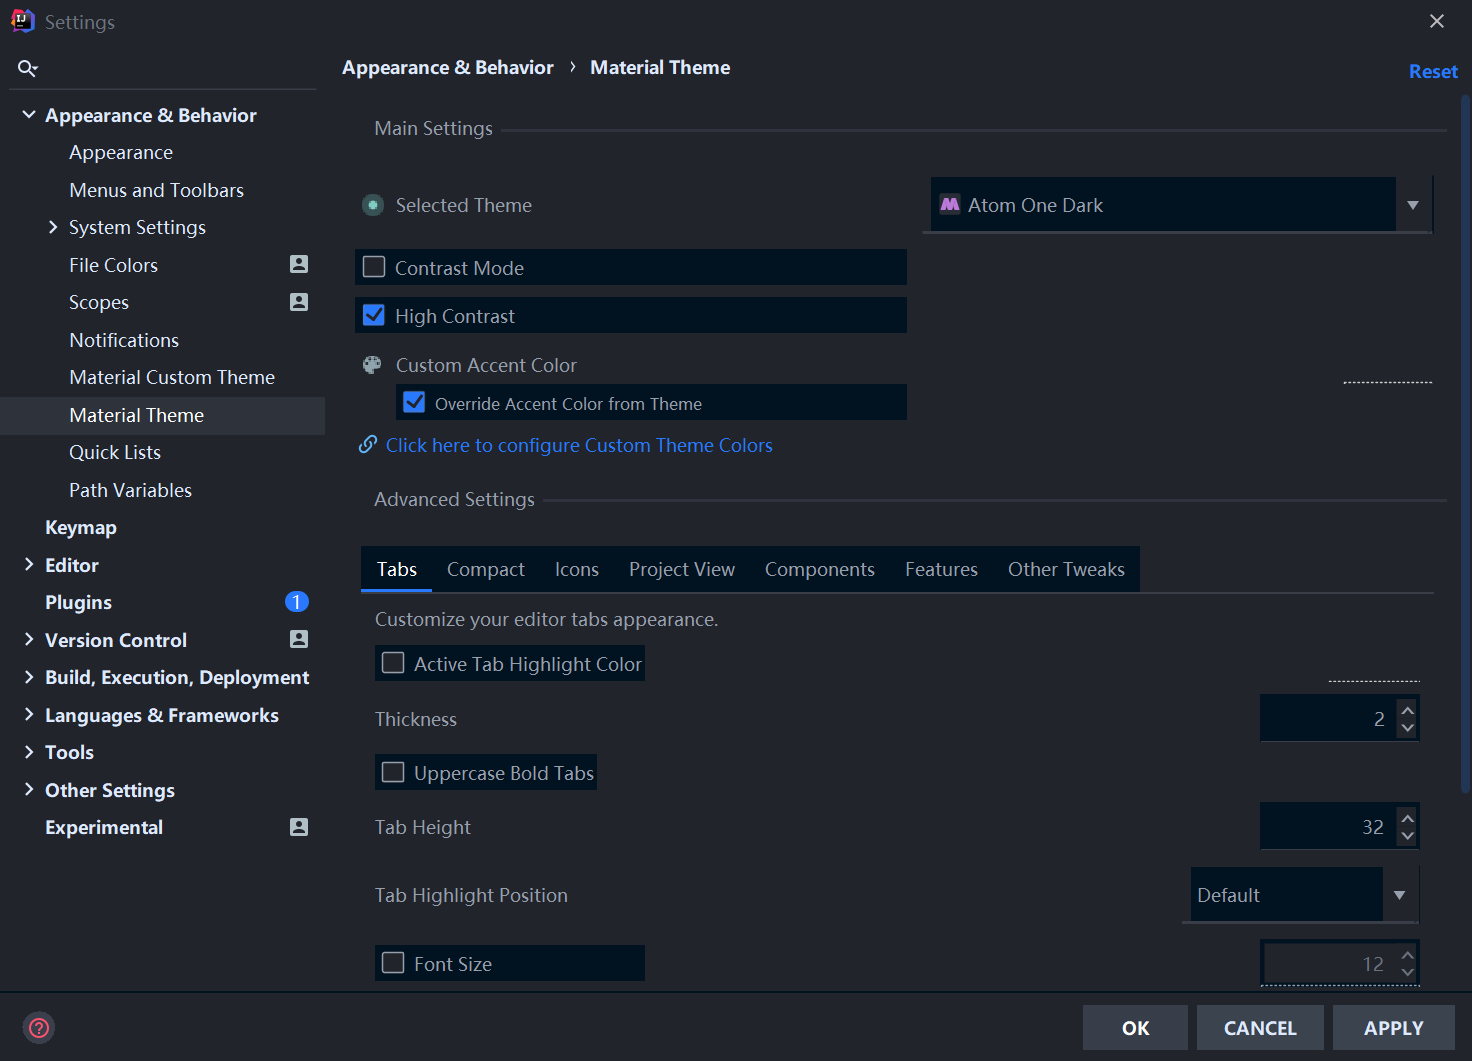
Task: Click the search magnifier icon
Action: coord(27,68)
